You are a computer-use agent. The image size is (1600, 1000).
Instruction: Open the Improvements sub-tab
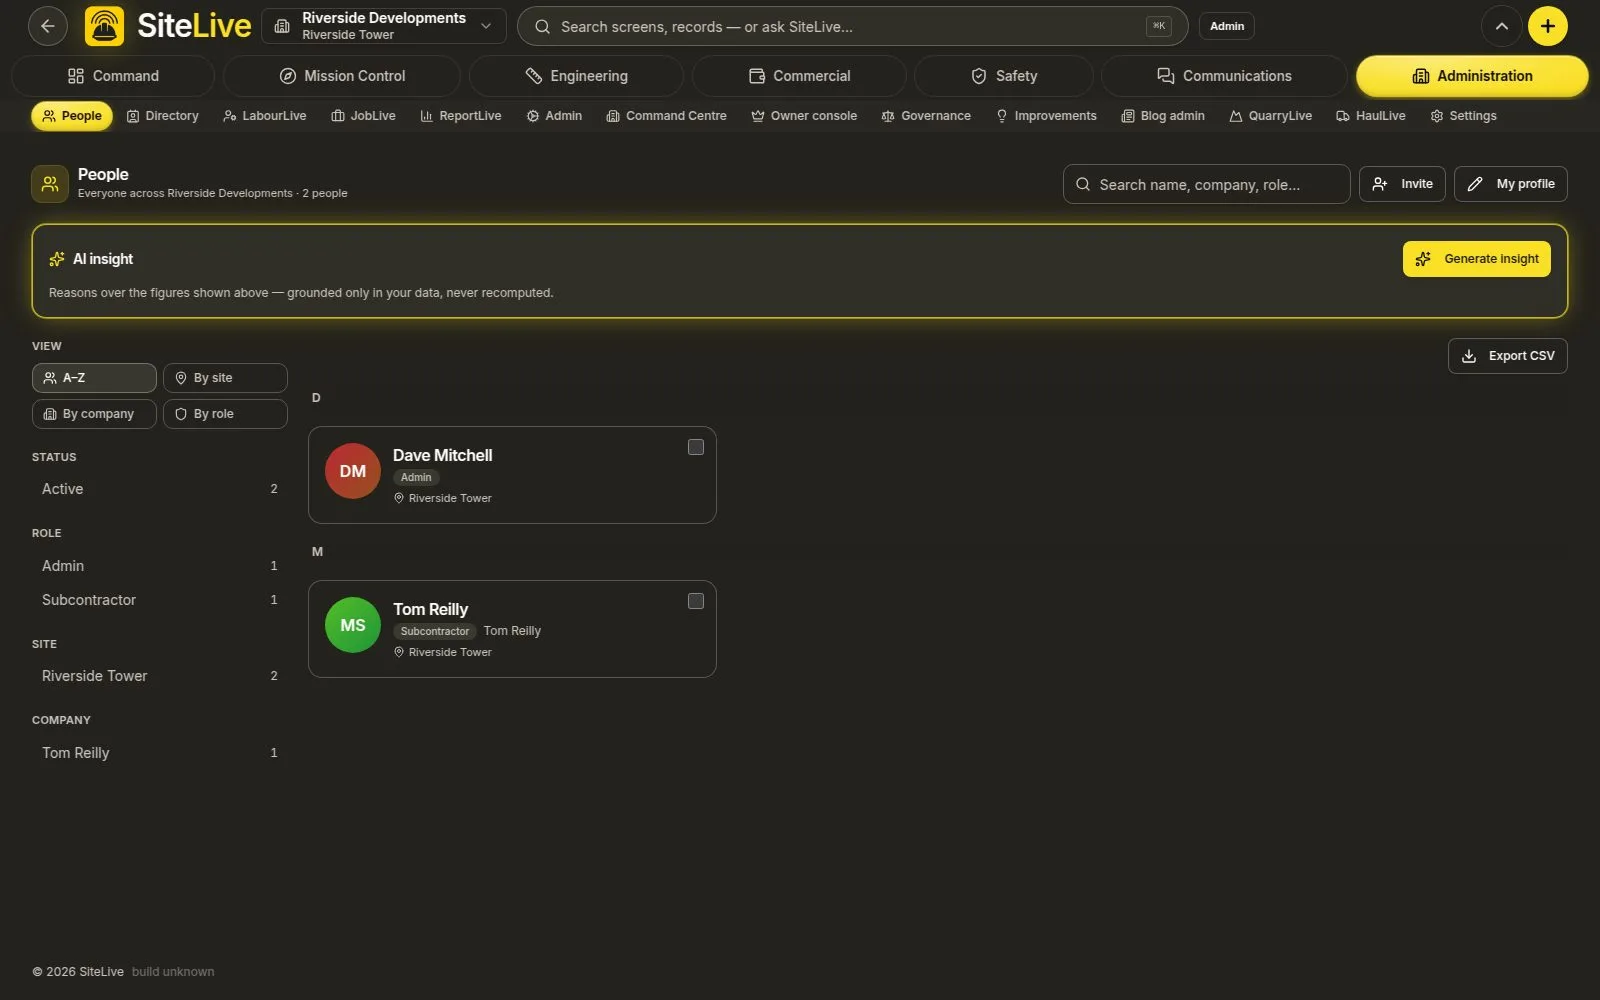click(1046, 116)
